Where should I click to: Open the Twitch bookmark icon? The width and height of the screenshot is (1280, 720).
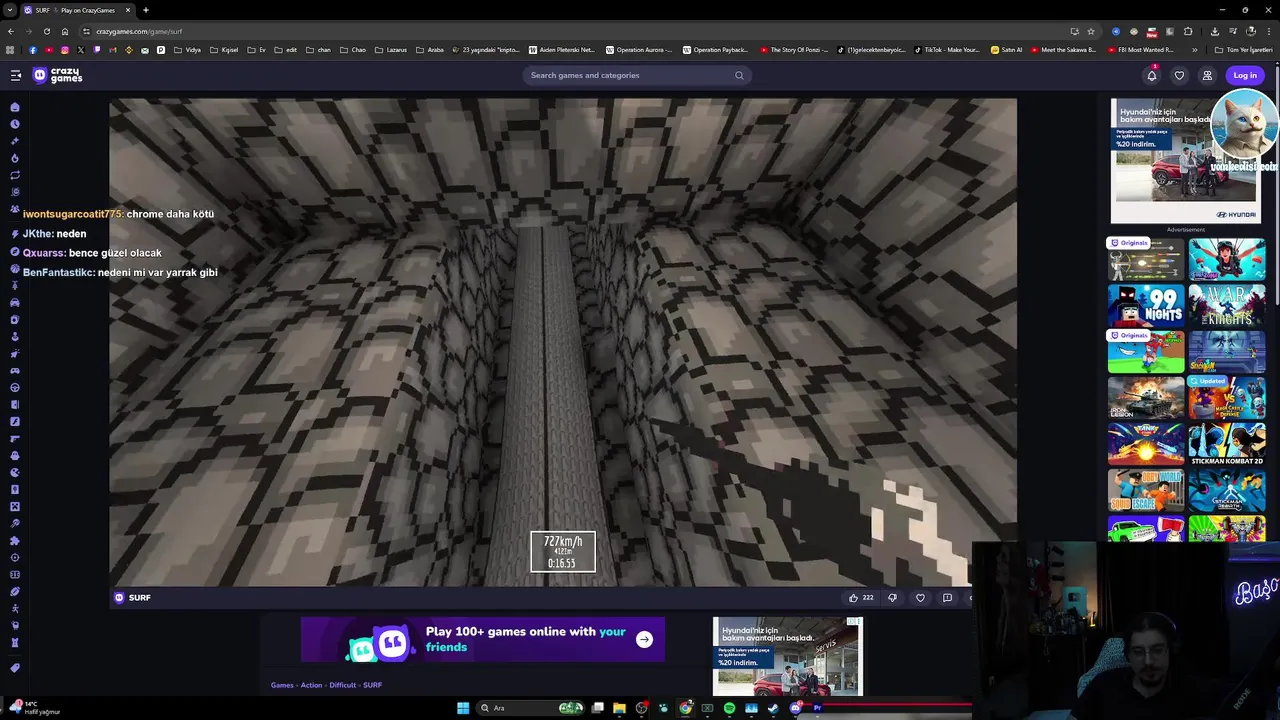click(x=97, y=50)
